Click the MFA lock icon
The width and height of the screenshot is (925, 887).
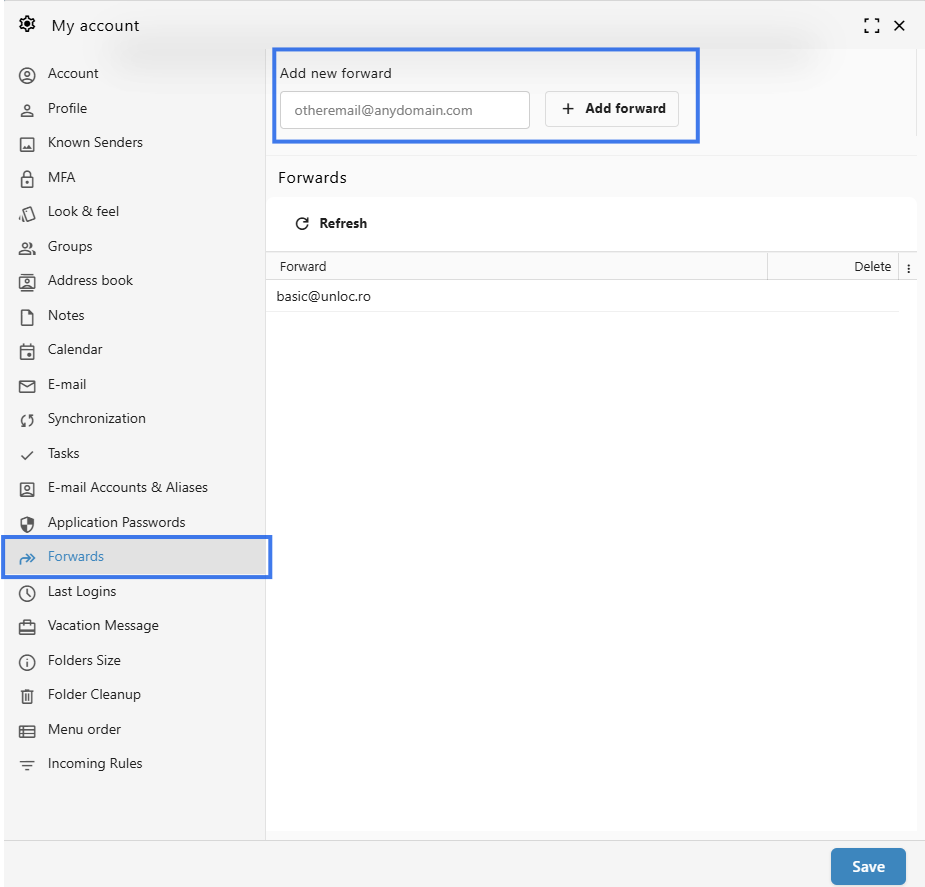point(27,179)
